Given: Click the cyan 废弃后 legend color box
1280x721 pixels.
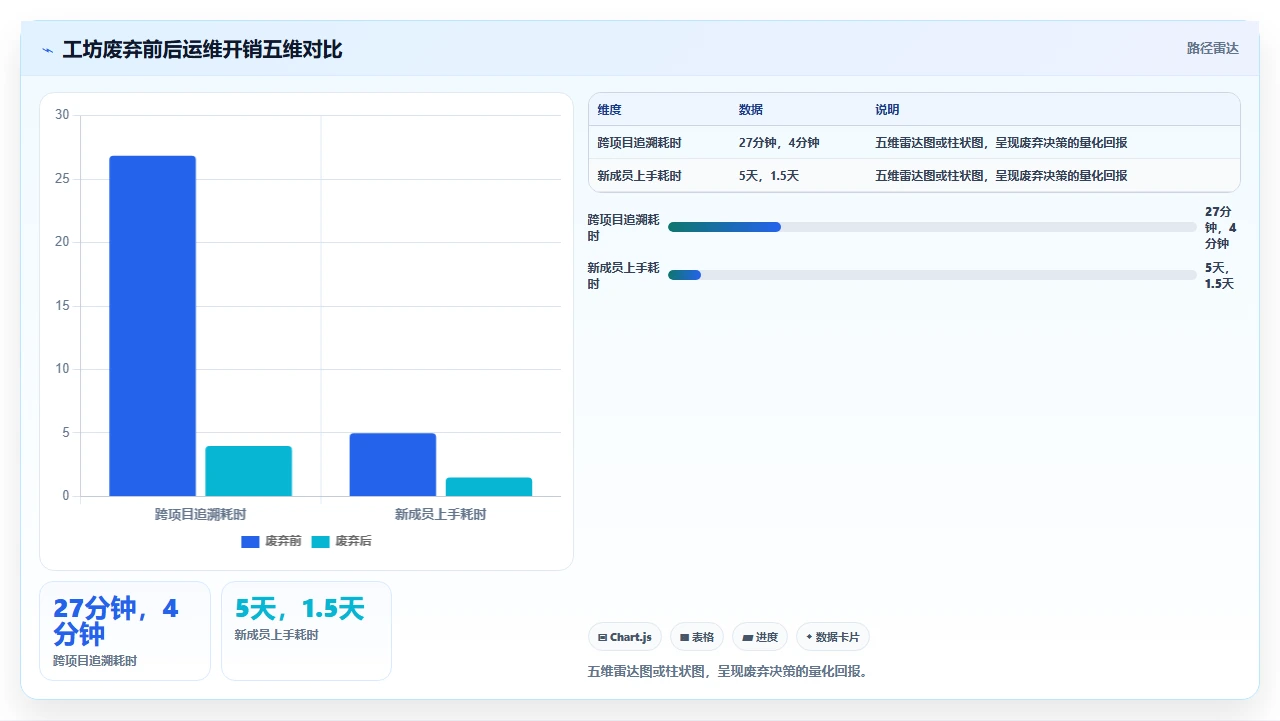Looking at the screenshot, I should [x=320, y=541].
